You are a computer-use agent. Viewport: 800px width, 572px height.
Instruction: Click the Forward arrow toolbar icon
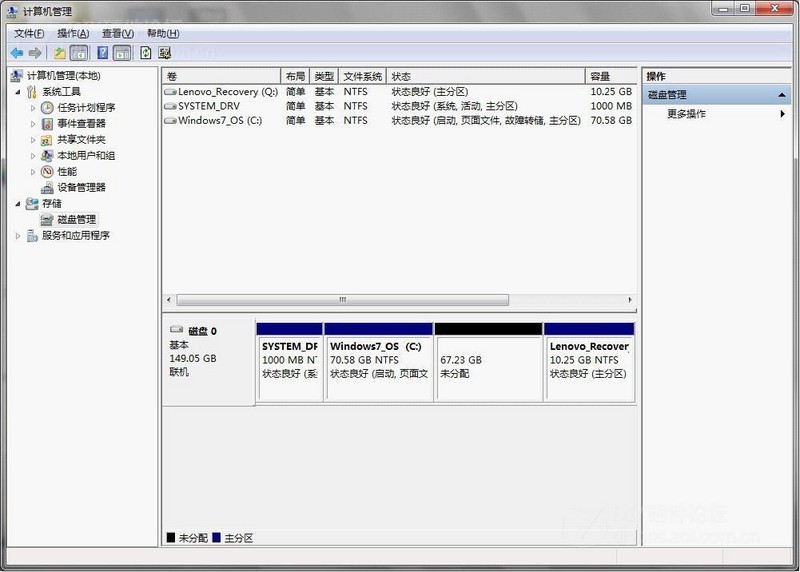[x=35, y=53]
